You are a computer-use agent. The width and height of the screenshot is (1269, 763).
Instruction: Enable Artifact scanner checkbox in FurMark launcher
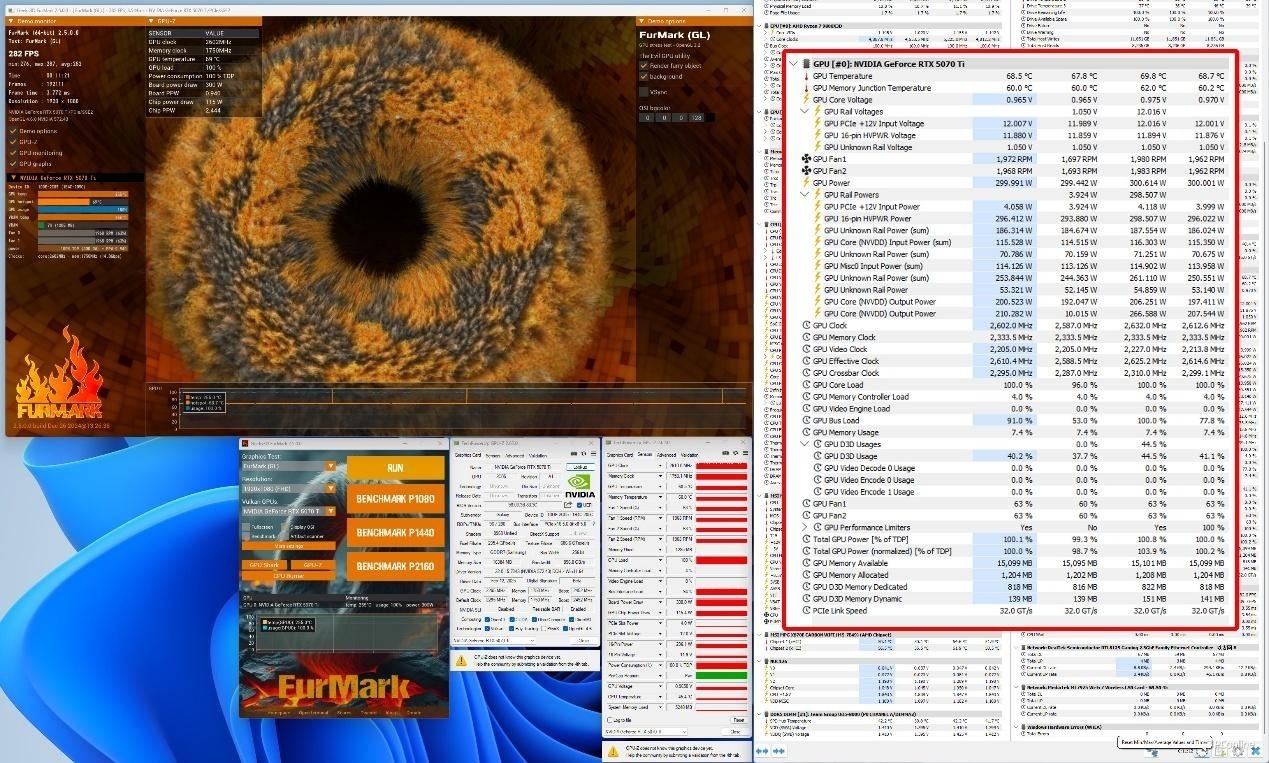click(285, 536)
